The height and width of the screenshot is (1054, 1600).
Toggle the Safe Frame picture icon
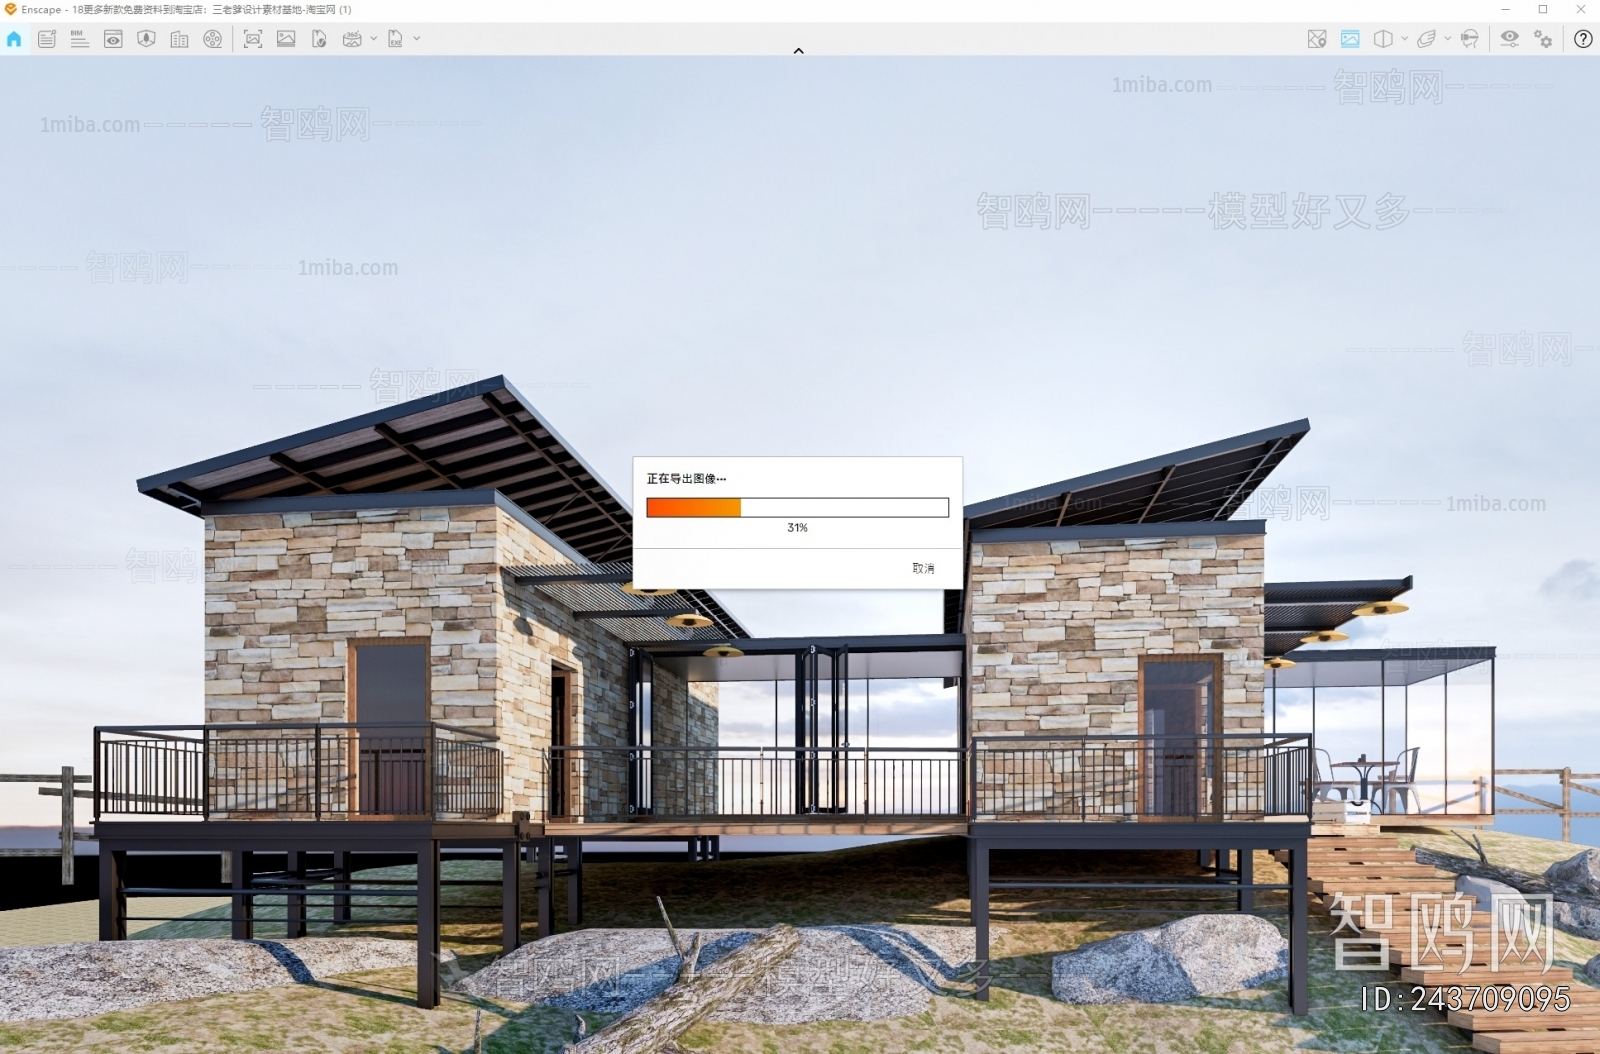[x=1350, y=39]
